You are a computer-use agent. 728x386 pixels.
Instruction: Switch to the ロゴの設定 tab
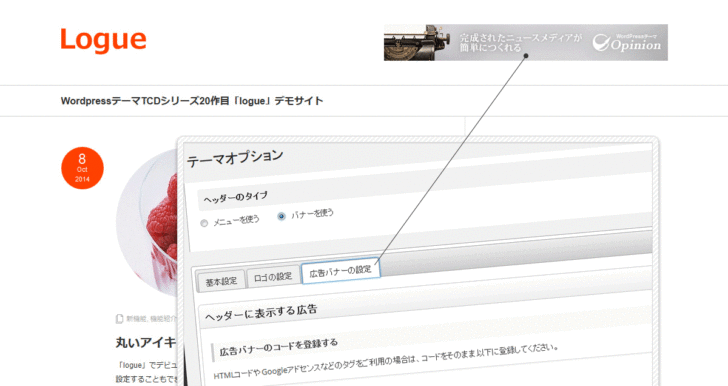[x=273, y=277]
